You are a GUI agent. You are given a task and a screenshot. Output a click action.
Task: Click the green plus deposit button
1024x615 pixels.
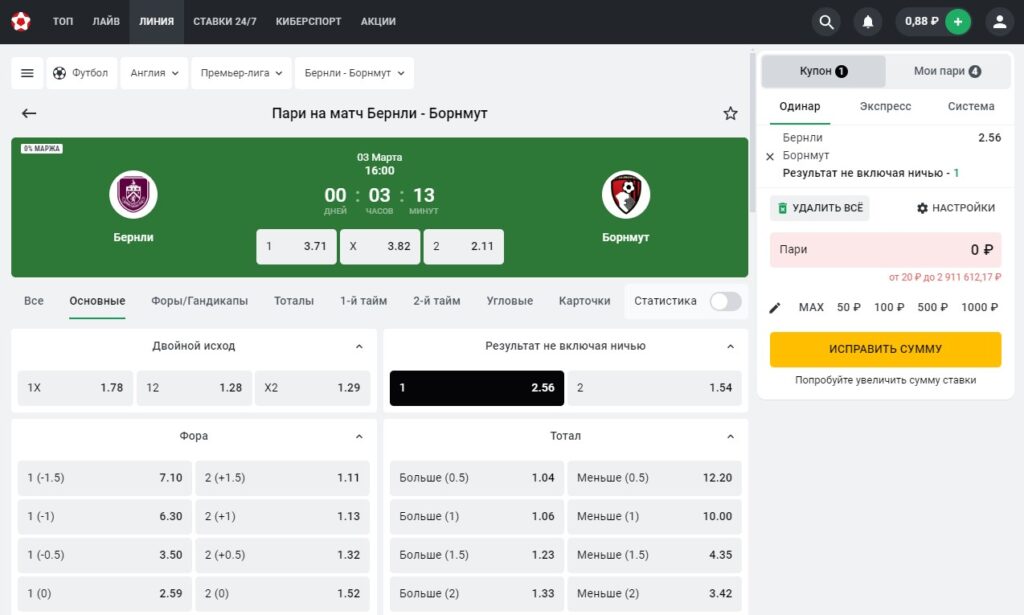tap(958, 22)
